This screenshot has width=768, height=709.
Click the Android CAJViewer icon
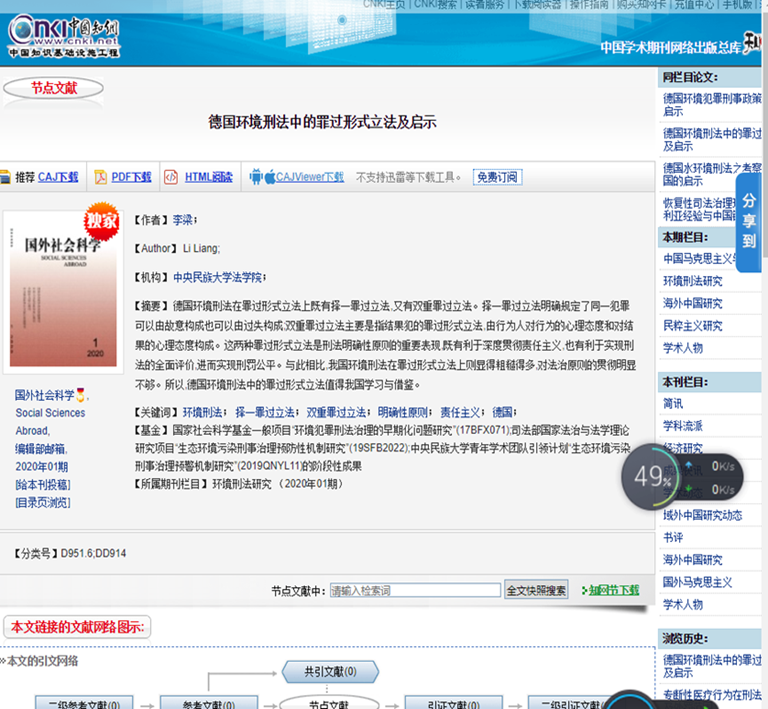point(258,177)
